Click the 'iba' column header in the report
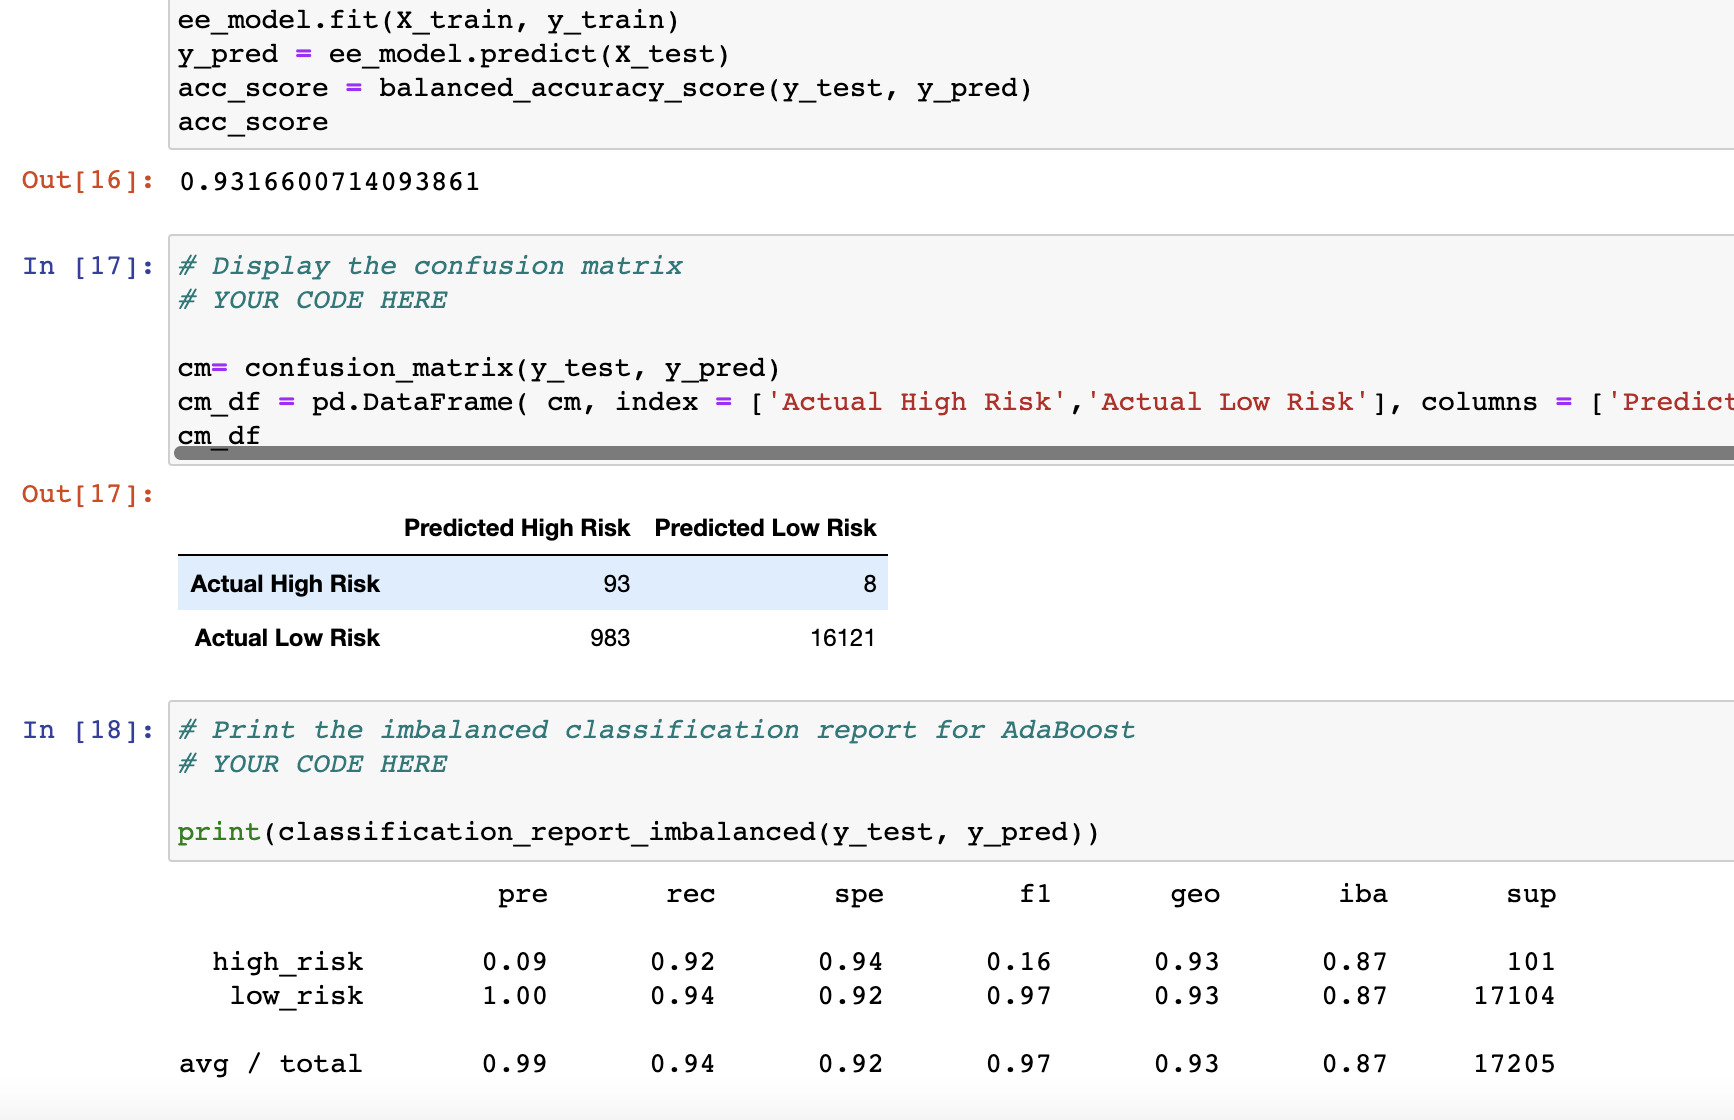The image size is (1734, 1120). point(1363,894)
